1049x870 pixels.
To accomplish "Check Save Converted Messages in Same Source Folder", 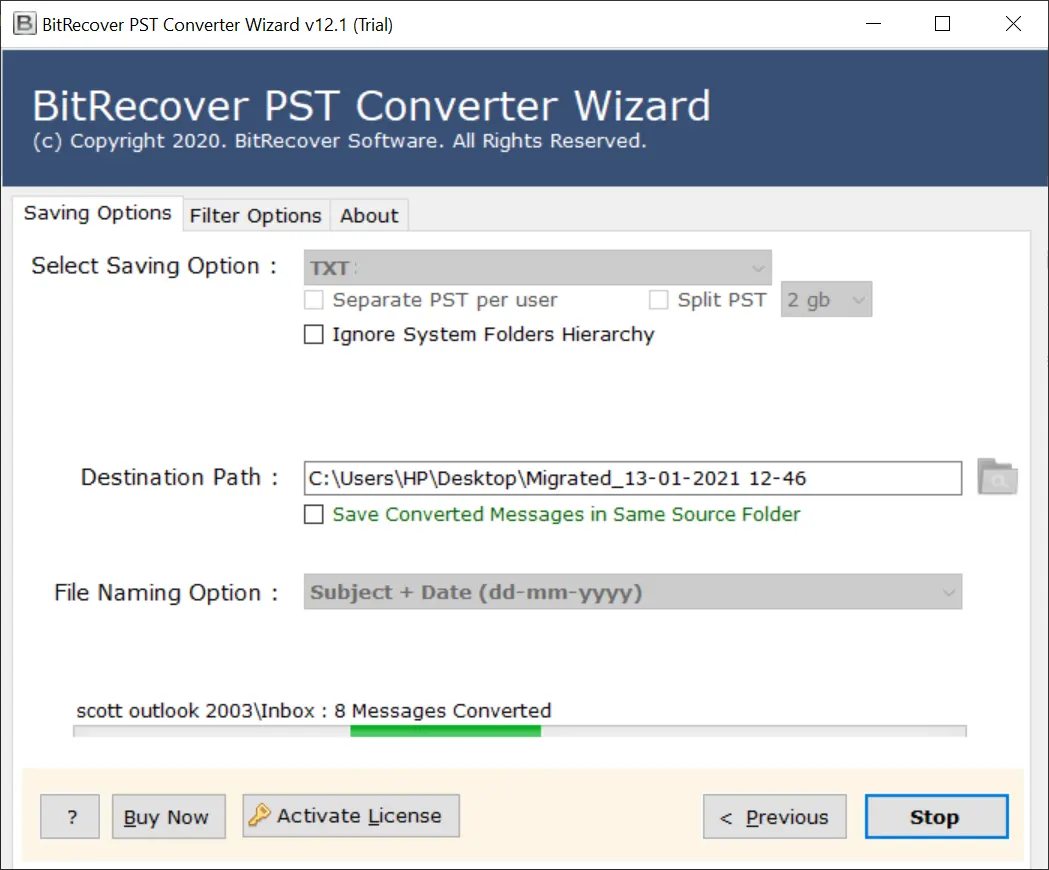I will (x=314, y=515).
